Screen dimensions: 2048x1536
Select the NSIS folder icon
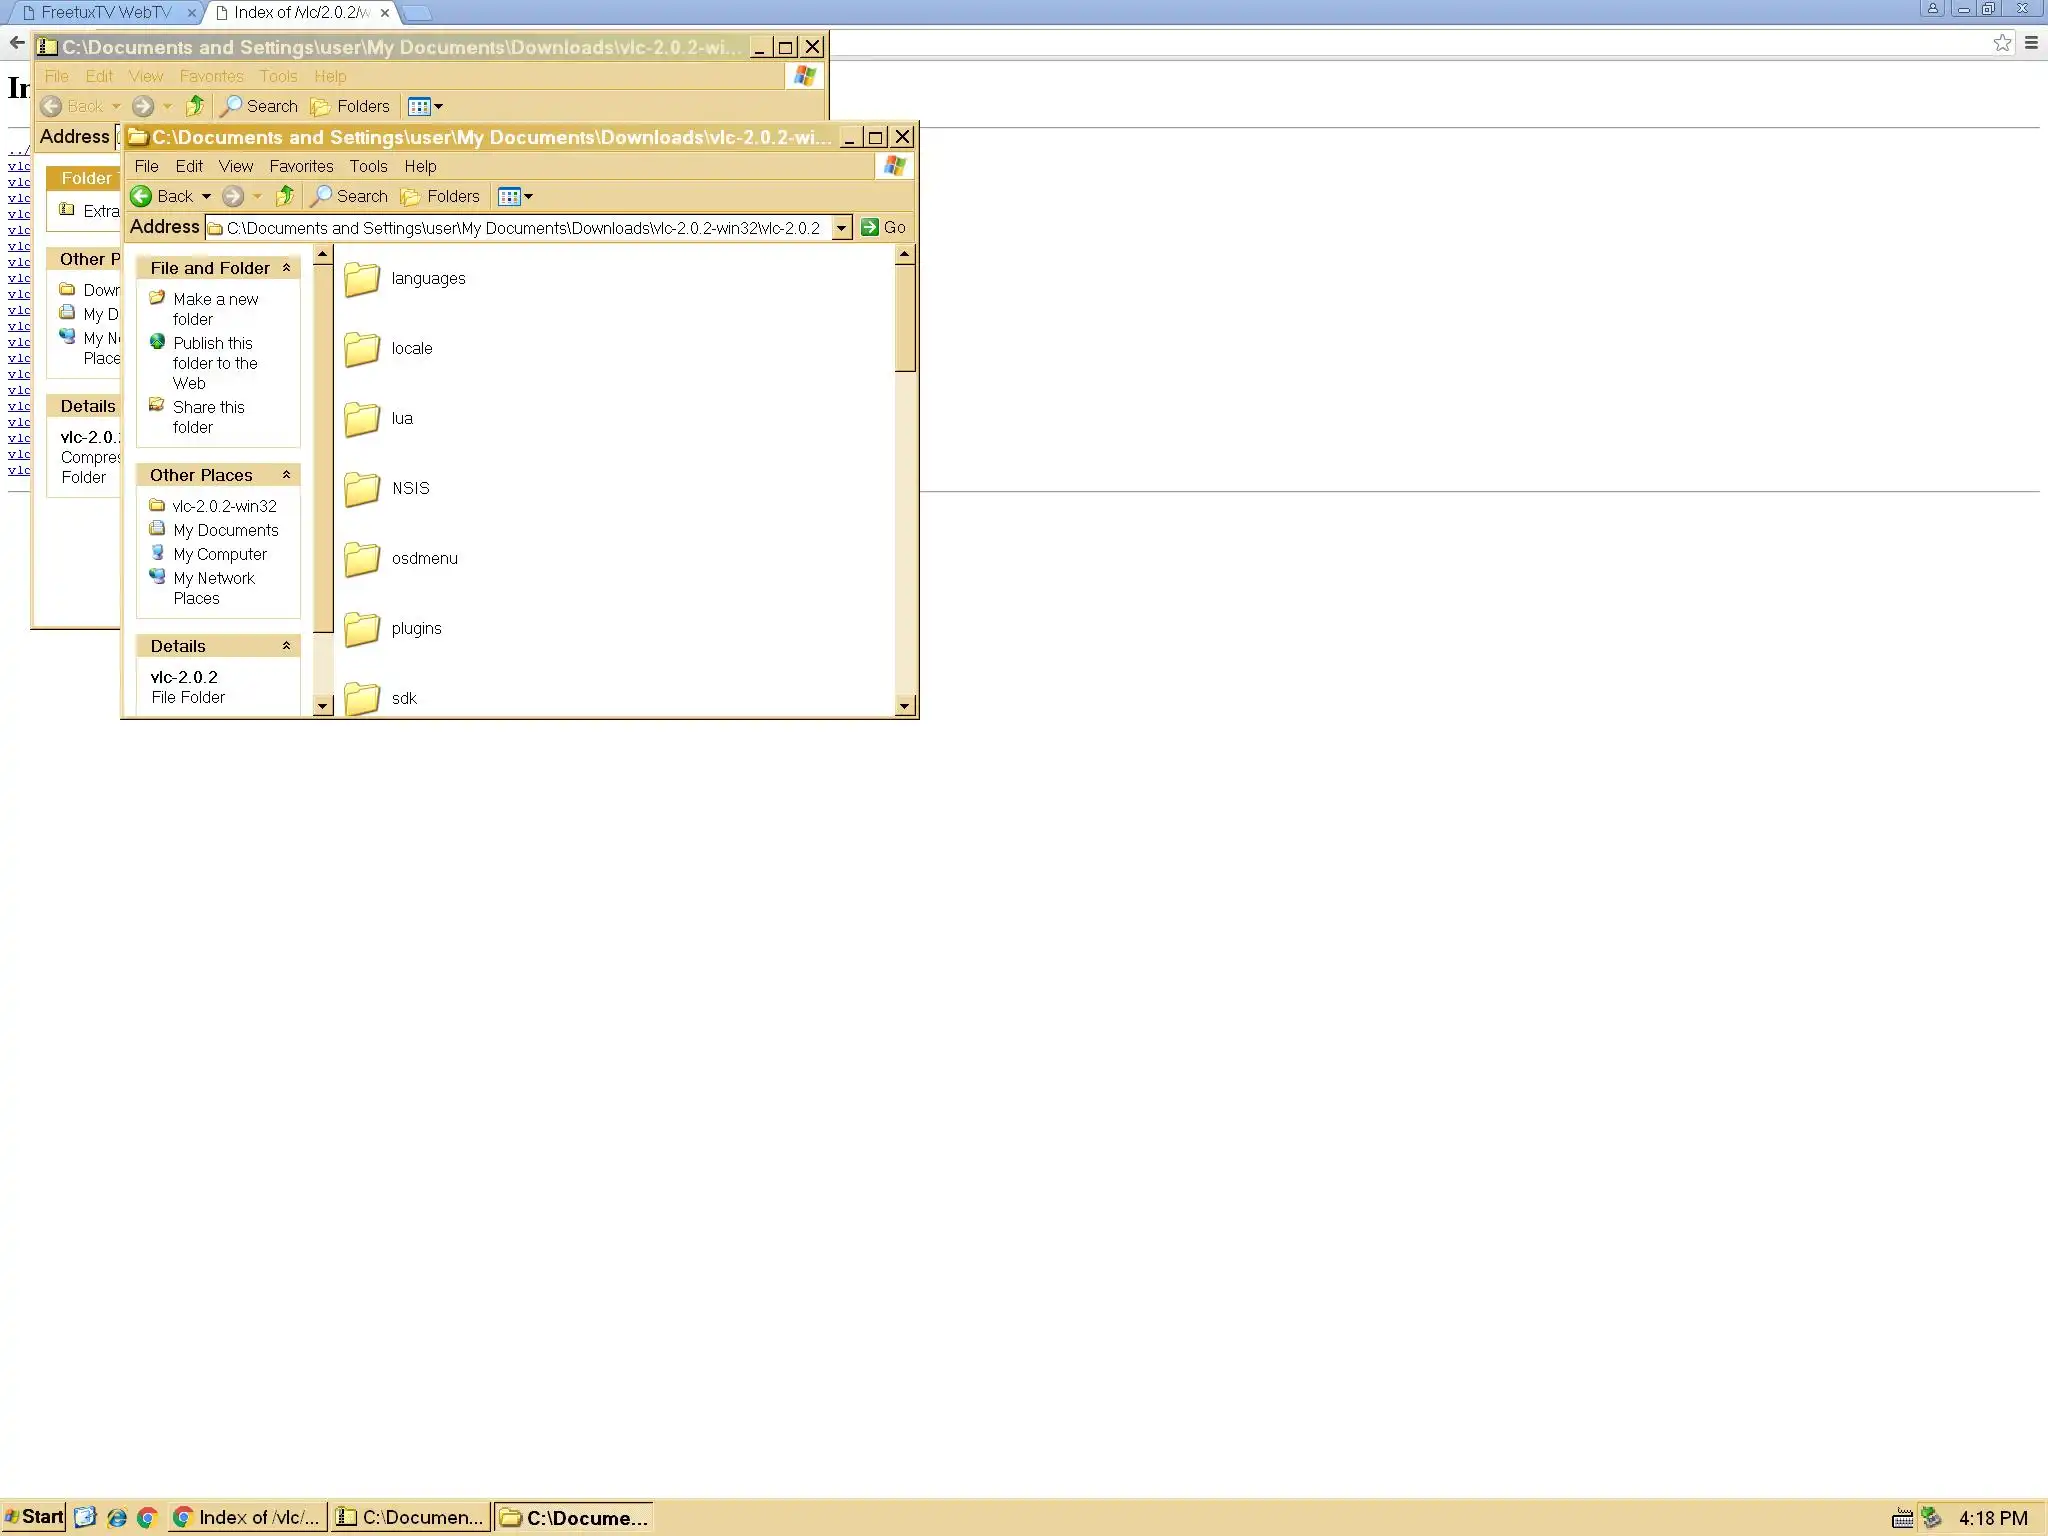362,489
